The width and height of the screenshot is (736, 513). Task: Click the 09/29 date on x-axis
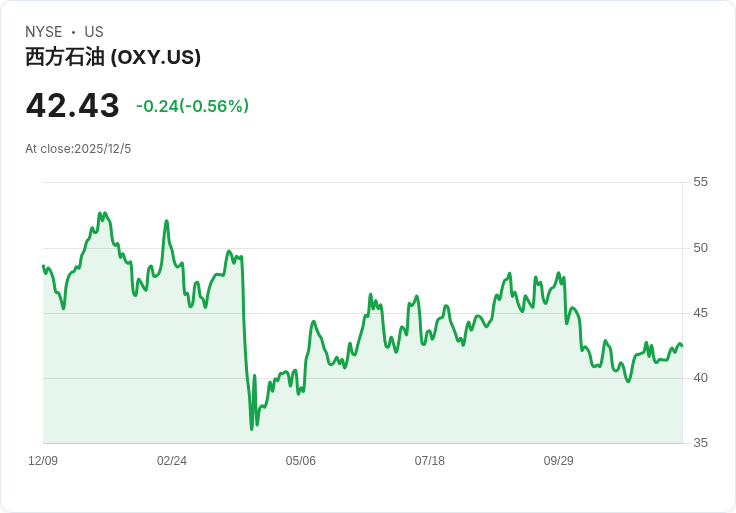click(559, 460)
